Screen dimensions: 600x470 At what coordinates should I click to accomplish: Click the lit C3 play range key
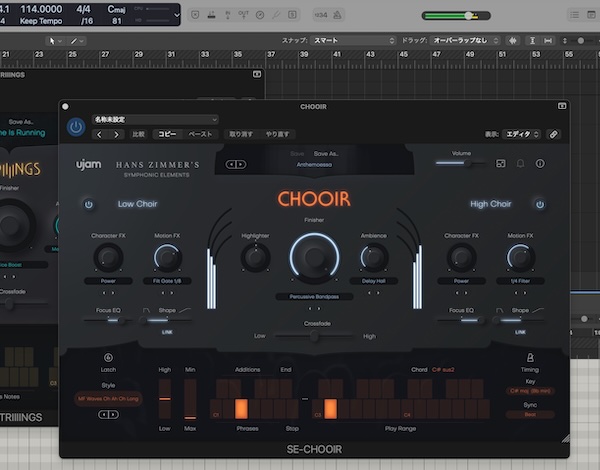point(331,409)
